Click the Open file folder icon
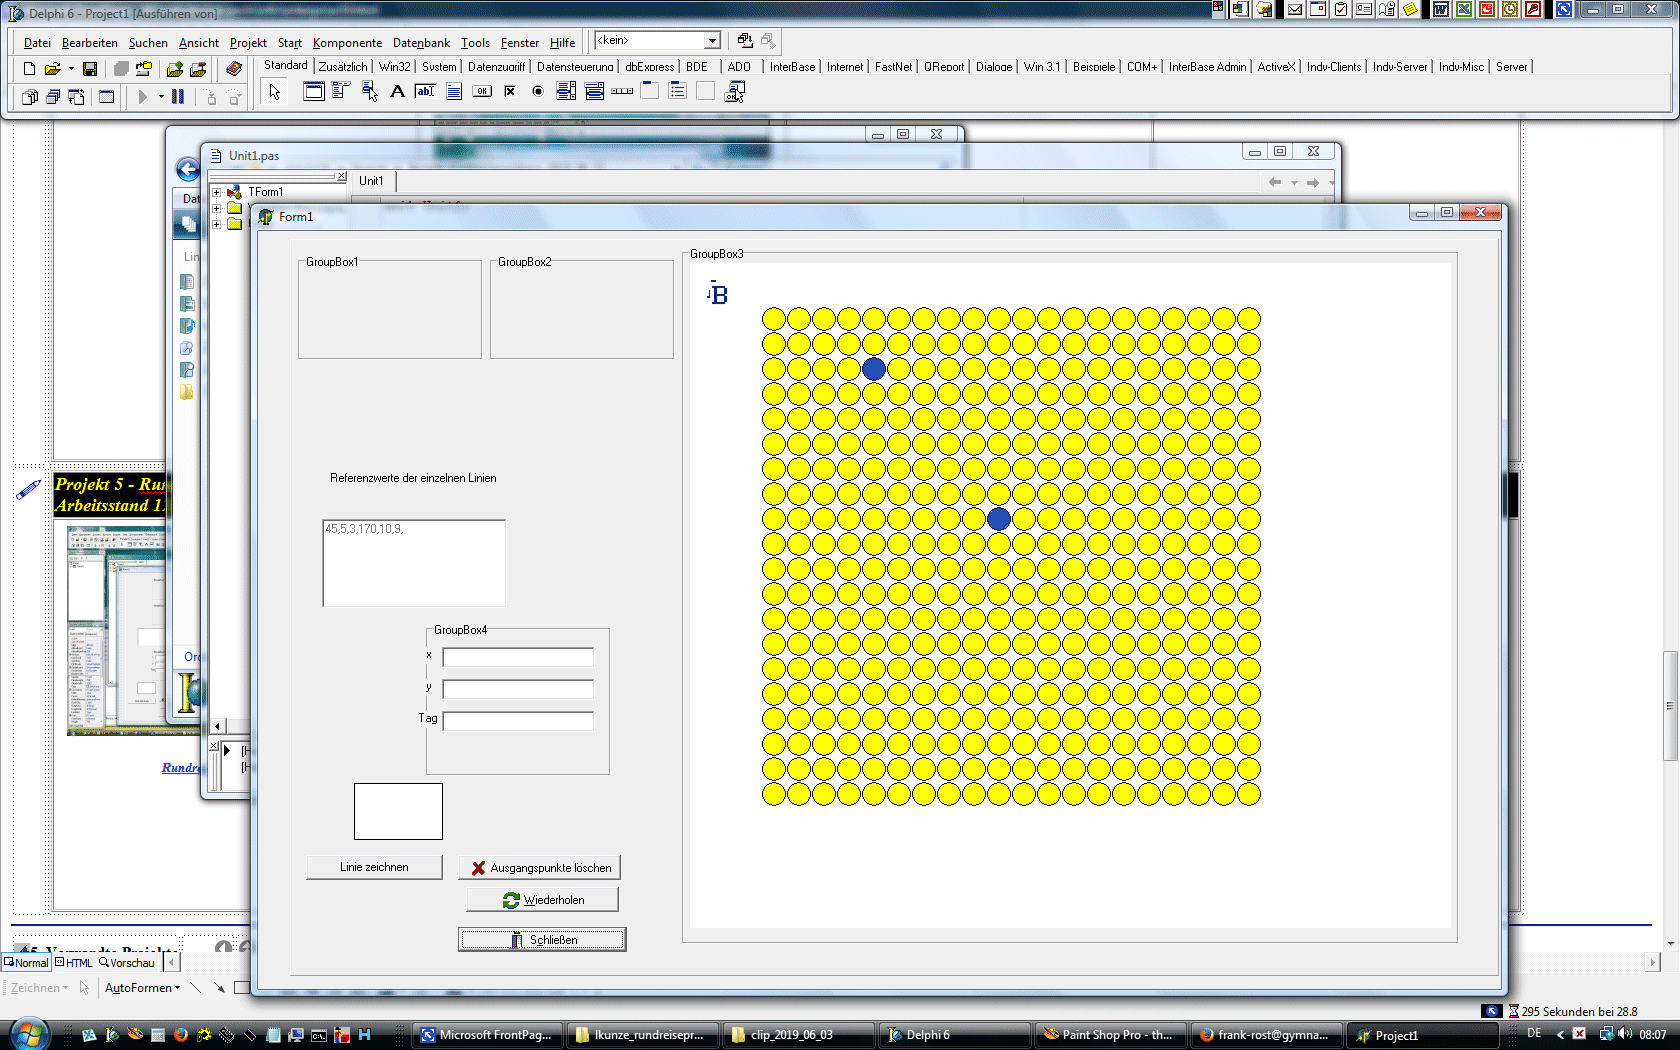The width and height of the screenshot is (1680, 1050). (52, 69)
